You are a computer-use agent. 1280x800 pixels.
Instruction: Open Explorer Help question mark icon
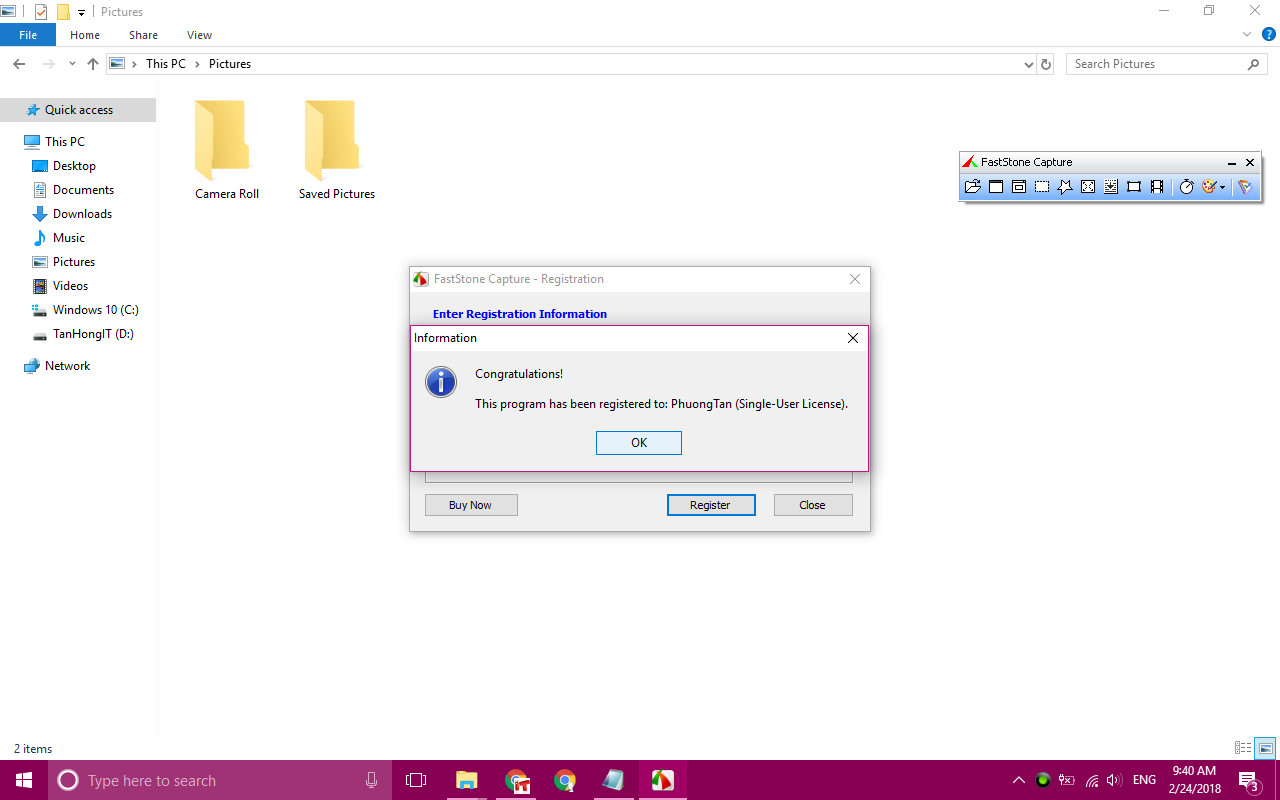tap(1267, 35)
